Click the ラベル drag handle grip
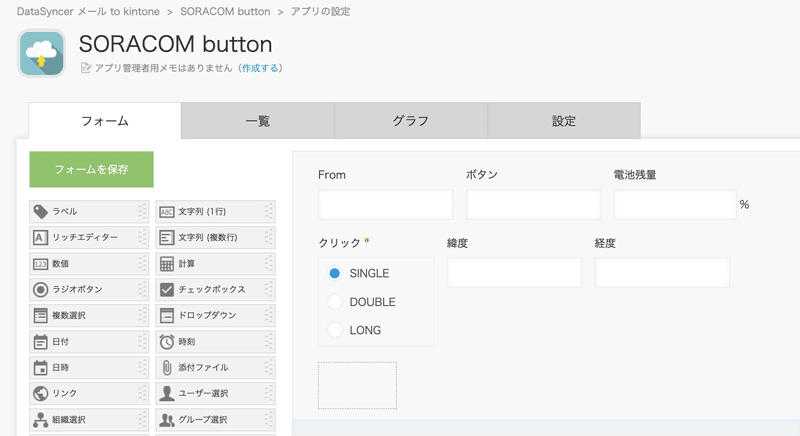This screenshot has height=436, width=800. tap(142, 211)
